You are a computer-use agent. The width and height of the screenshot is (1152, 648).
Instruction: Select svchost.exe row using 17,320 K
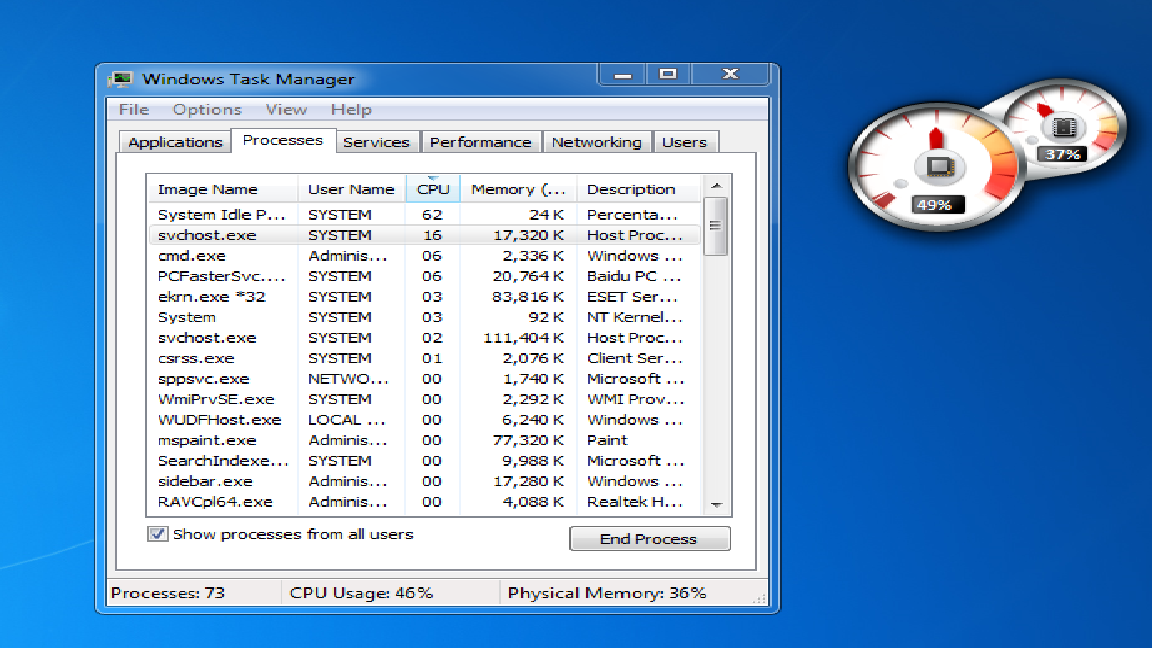[424, 235]
